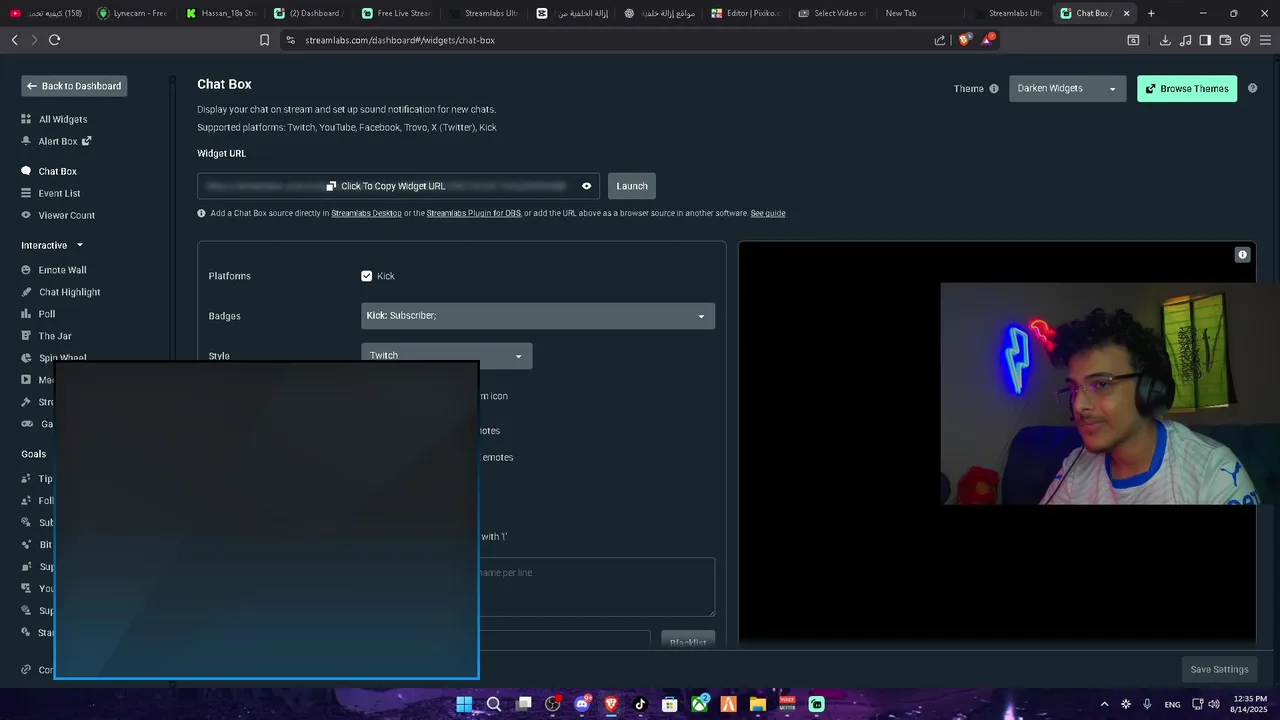Viewport: 1280px width, 720px height.
Task: Click the help question mark icon
Action: coord(1252,88)
